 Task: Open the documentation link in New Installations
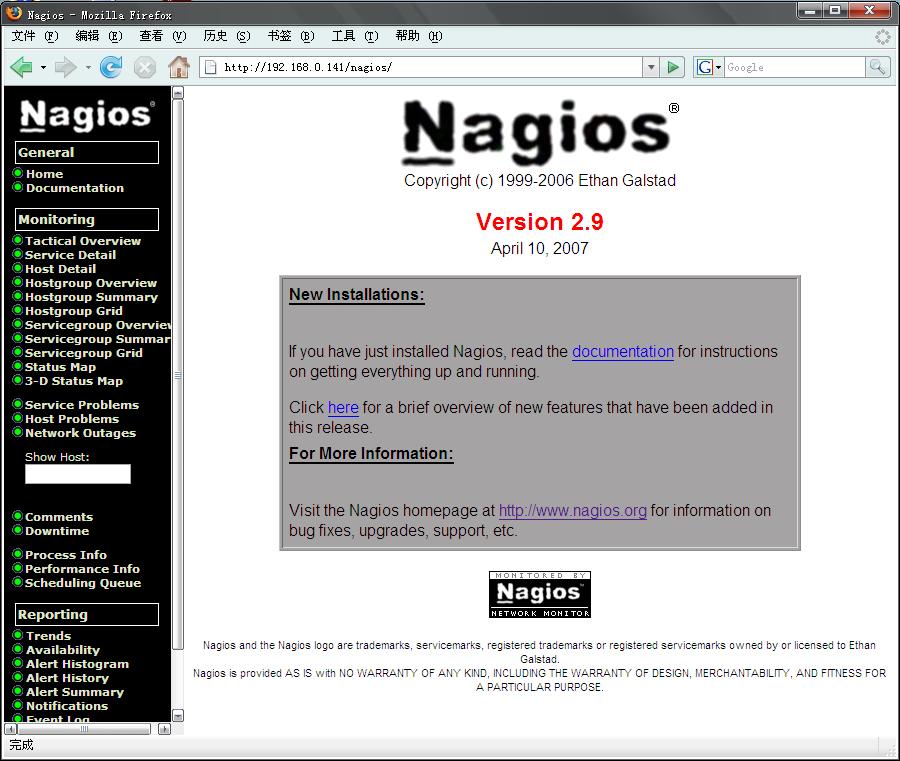[x=623, y=351]
